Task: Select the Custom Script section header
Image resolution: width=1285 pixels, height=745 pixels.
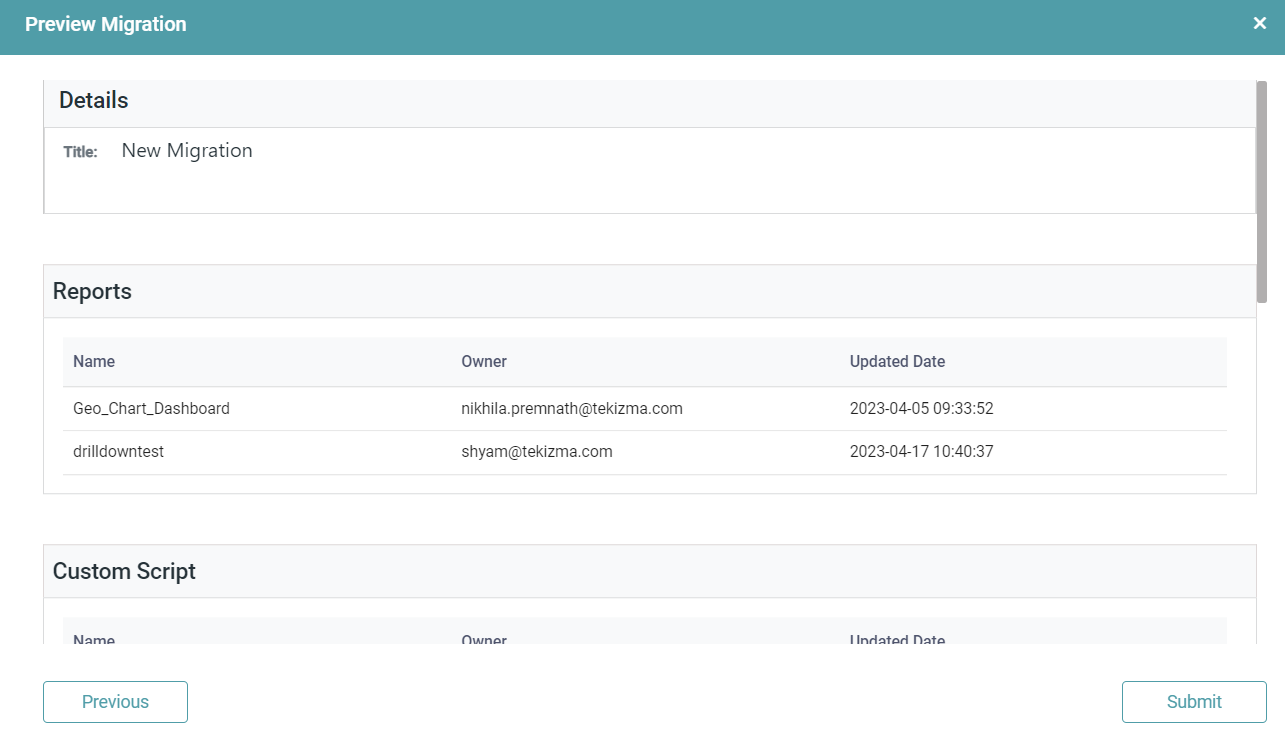Action: click(x=124, y=571)
